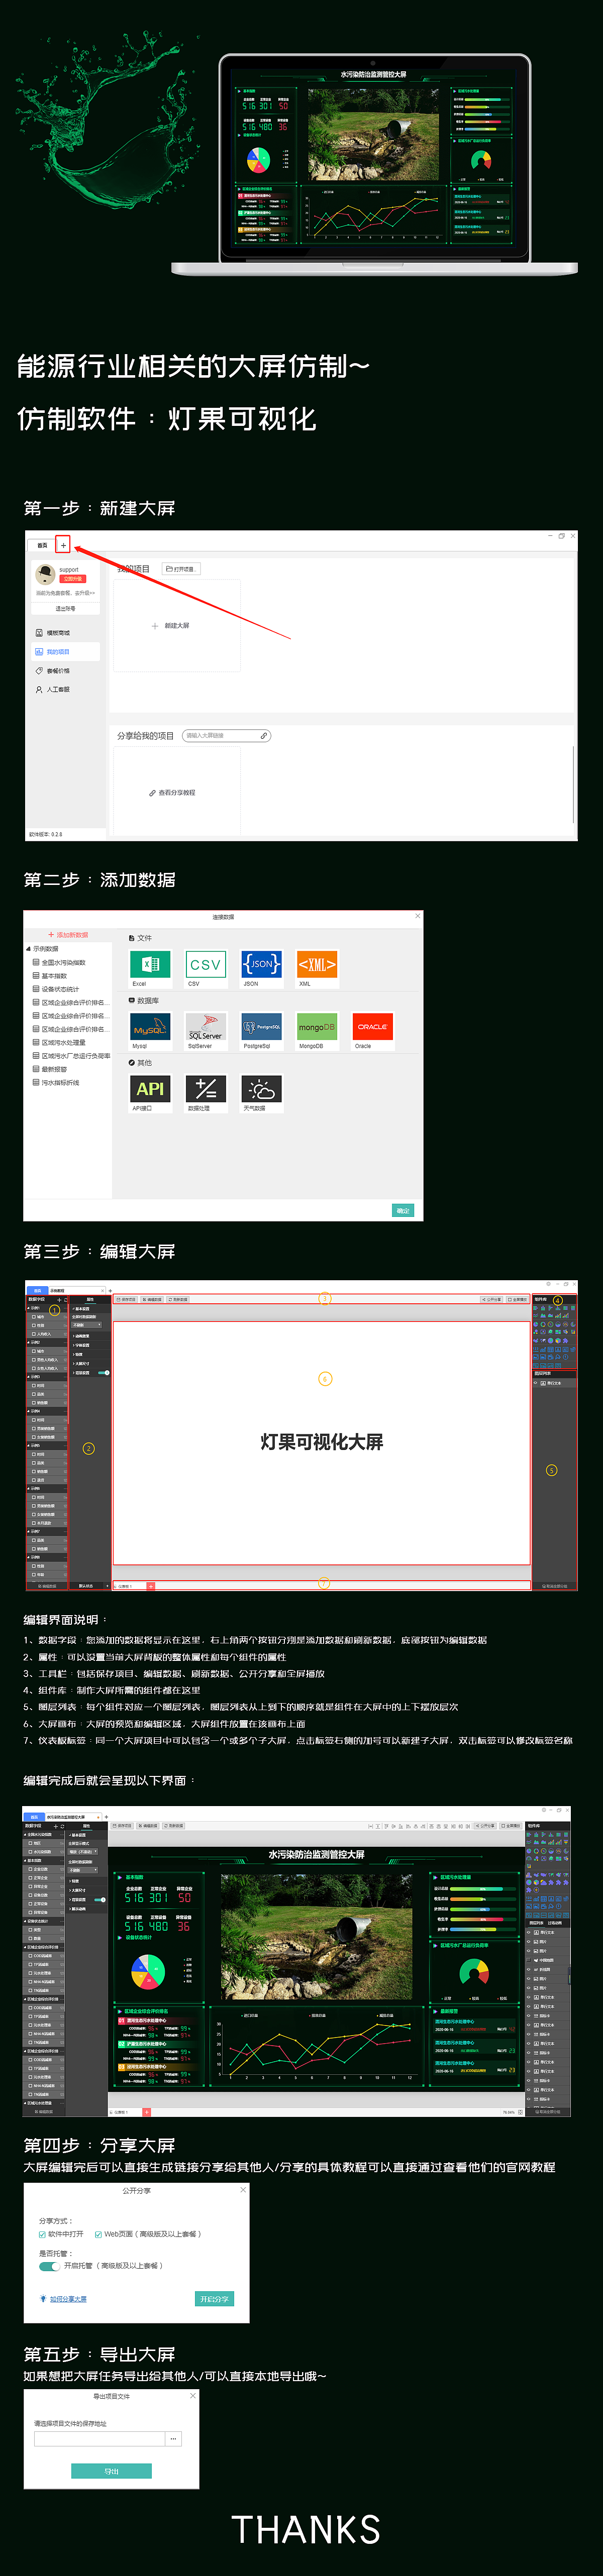Click the 打开优置 folder button
Screen dimensions: 603x2576
pyautogui.click(x=181, y=569)
